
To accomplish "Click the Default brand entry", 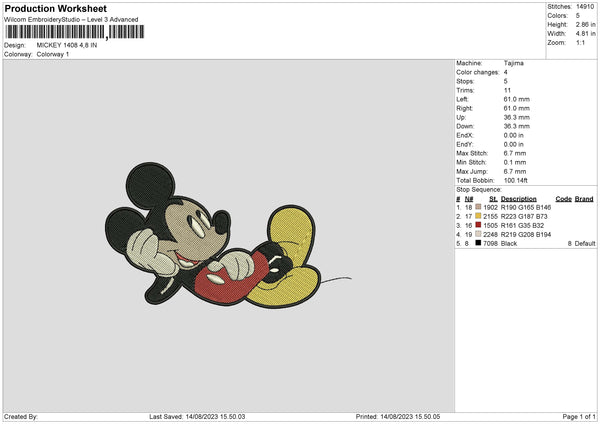I will 585,243.
